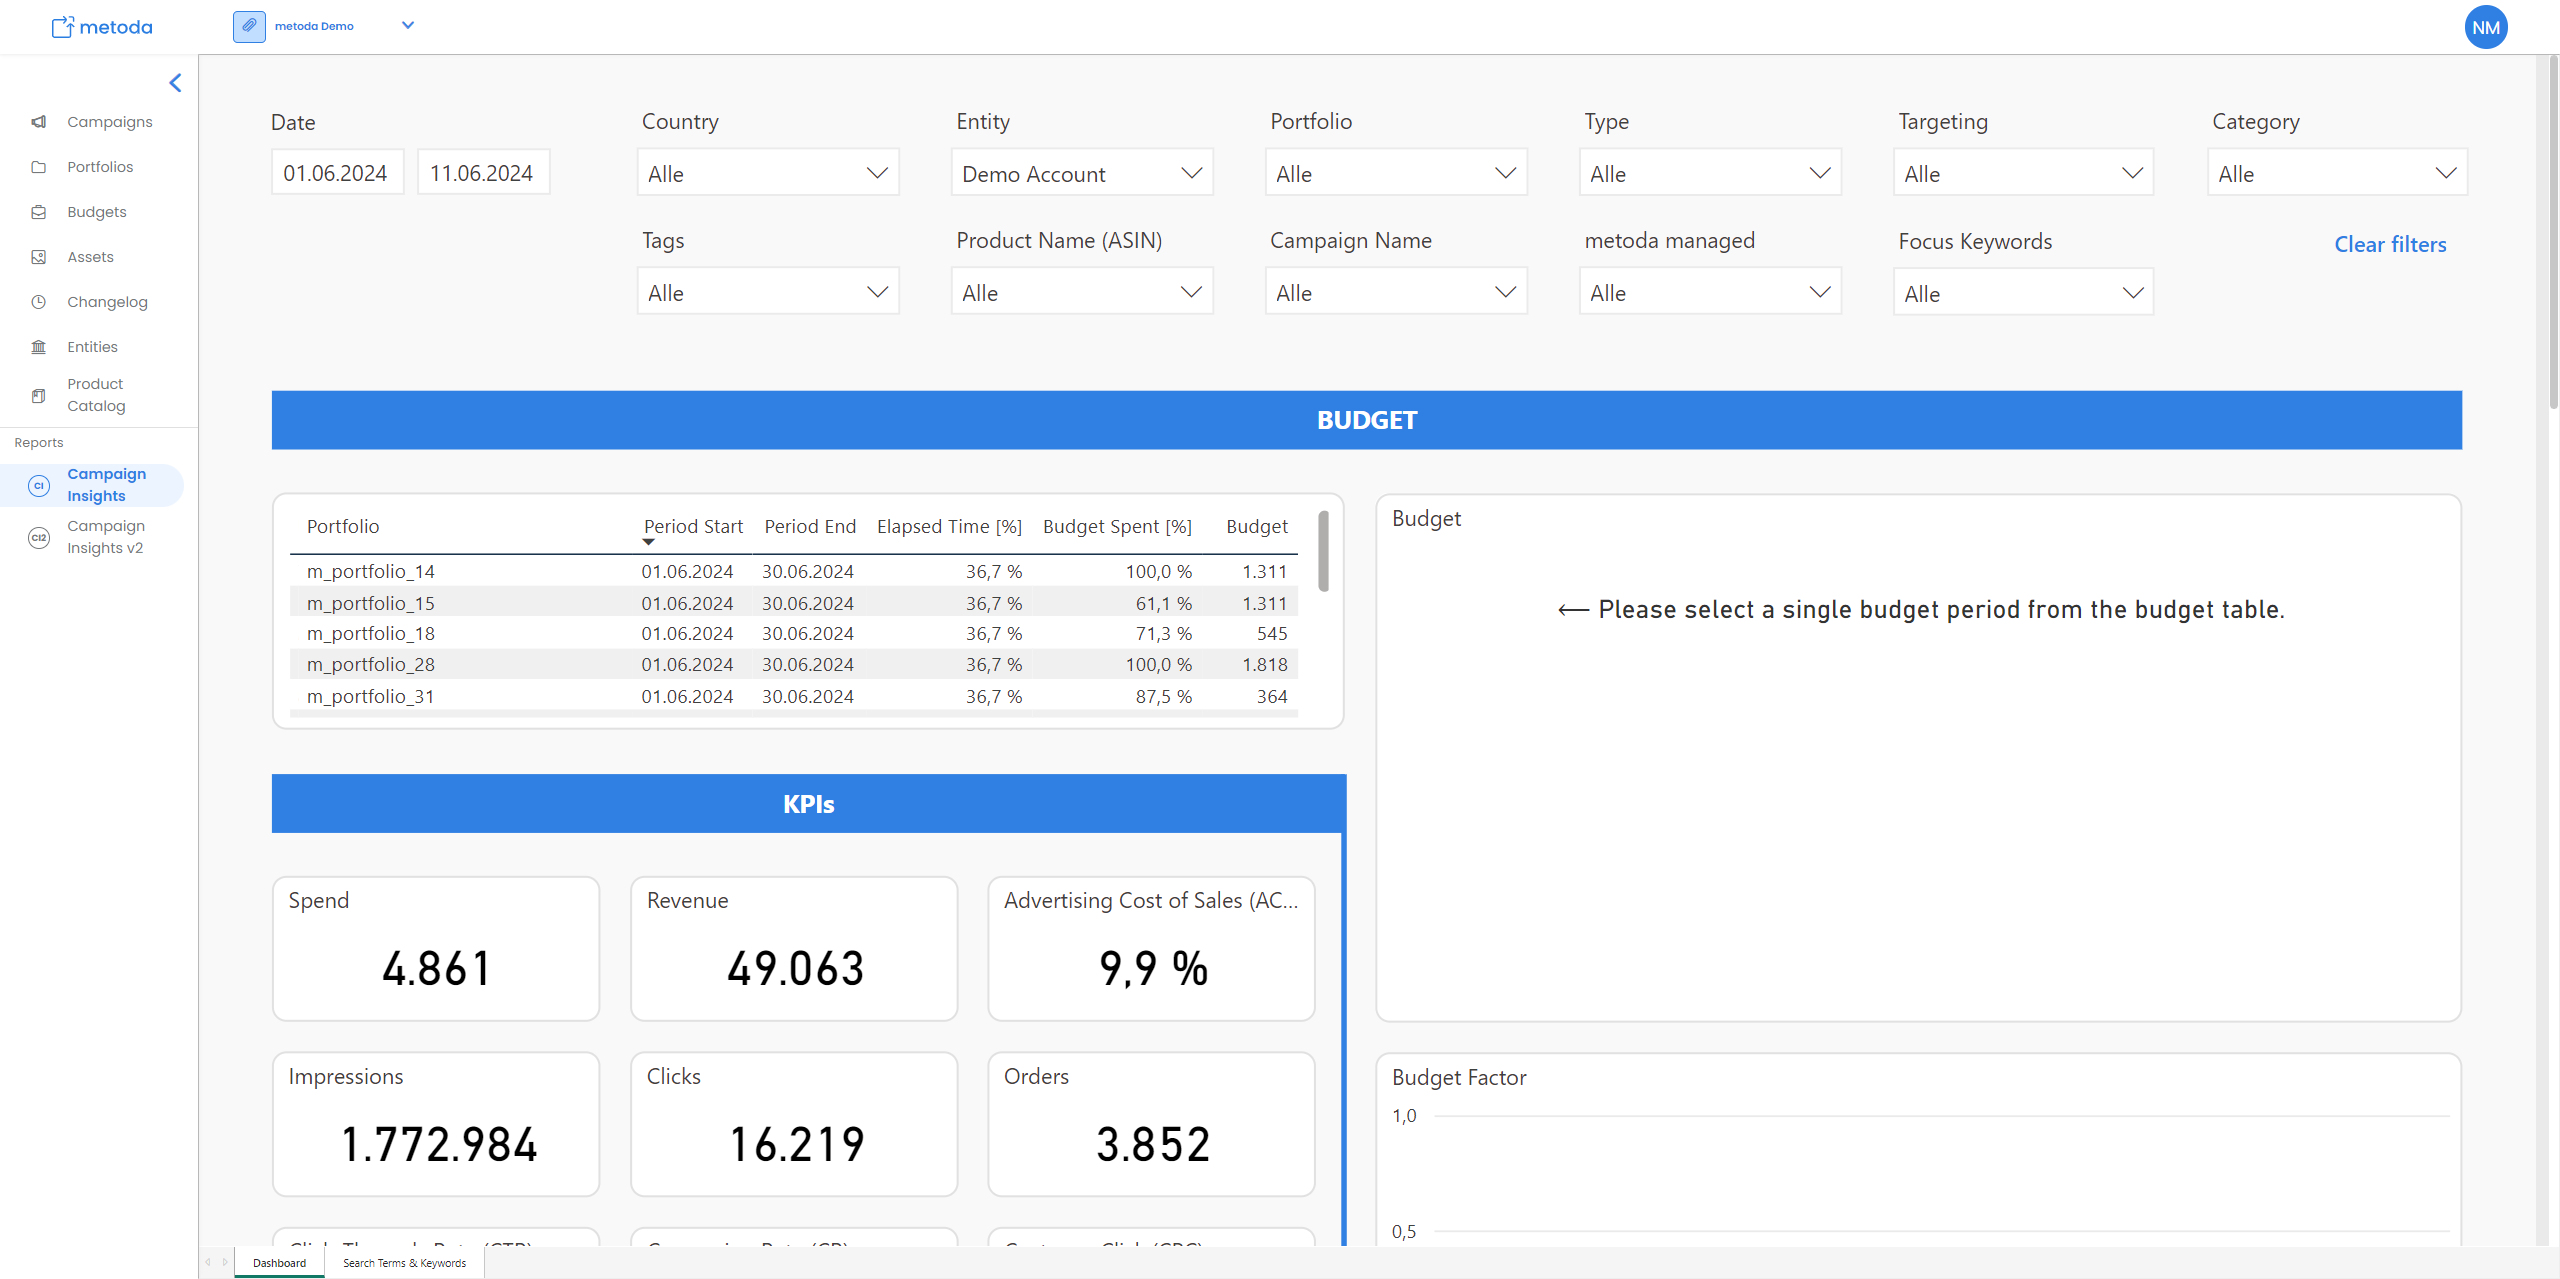Expand the Focus Keywords dropdown

click(x=2022, y=293)
